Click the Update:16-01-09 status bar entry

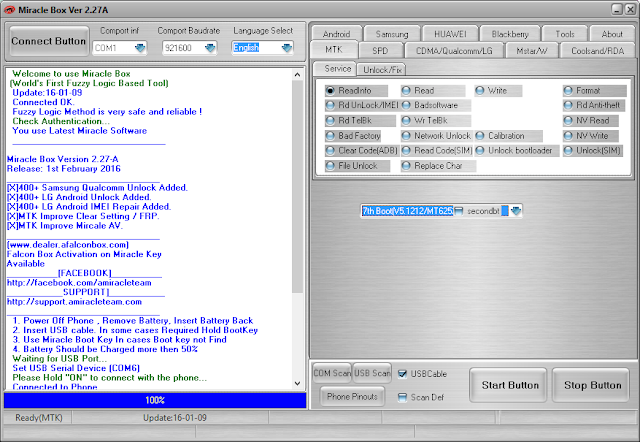click(x=175, y=418)
